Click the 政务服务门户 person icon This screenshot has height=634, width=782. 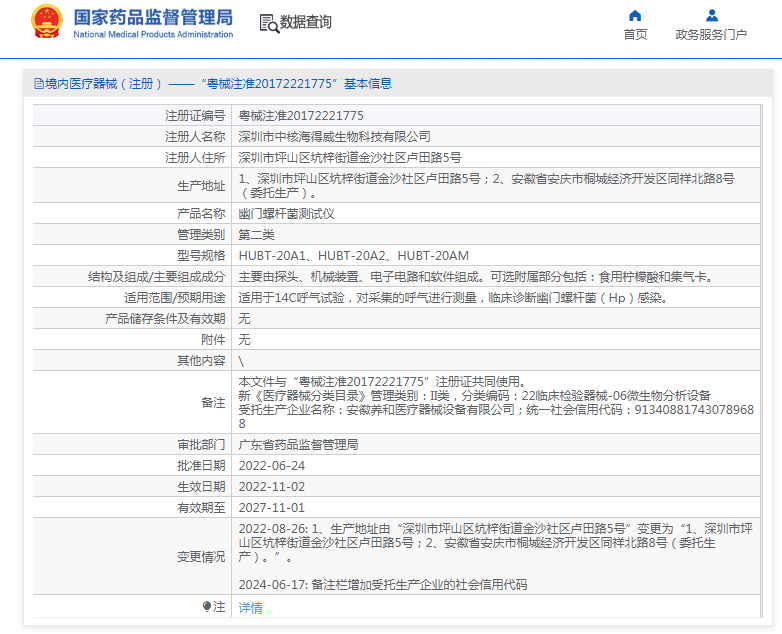[x=712, y=15]
